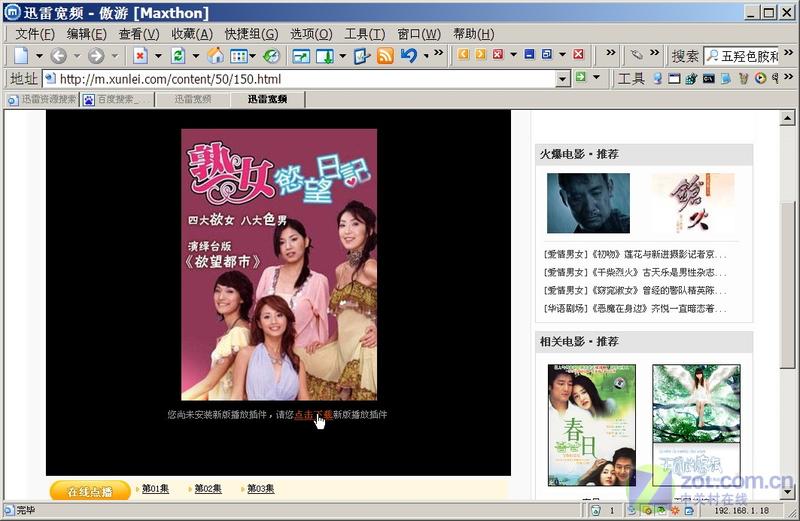This screenshot has height=521, width=800.
Task: Open the 快捷组(G) menu
Action: 252,34
